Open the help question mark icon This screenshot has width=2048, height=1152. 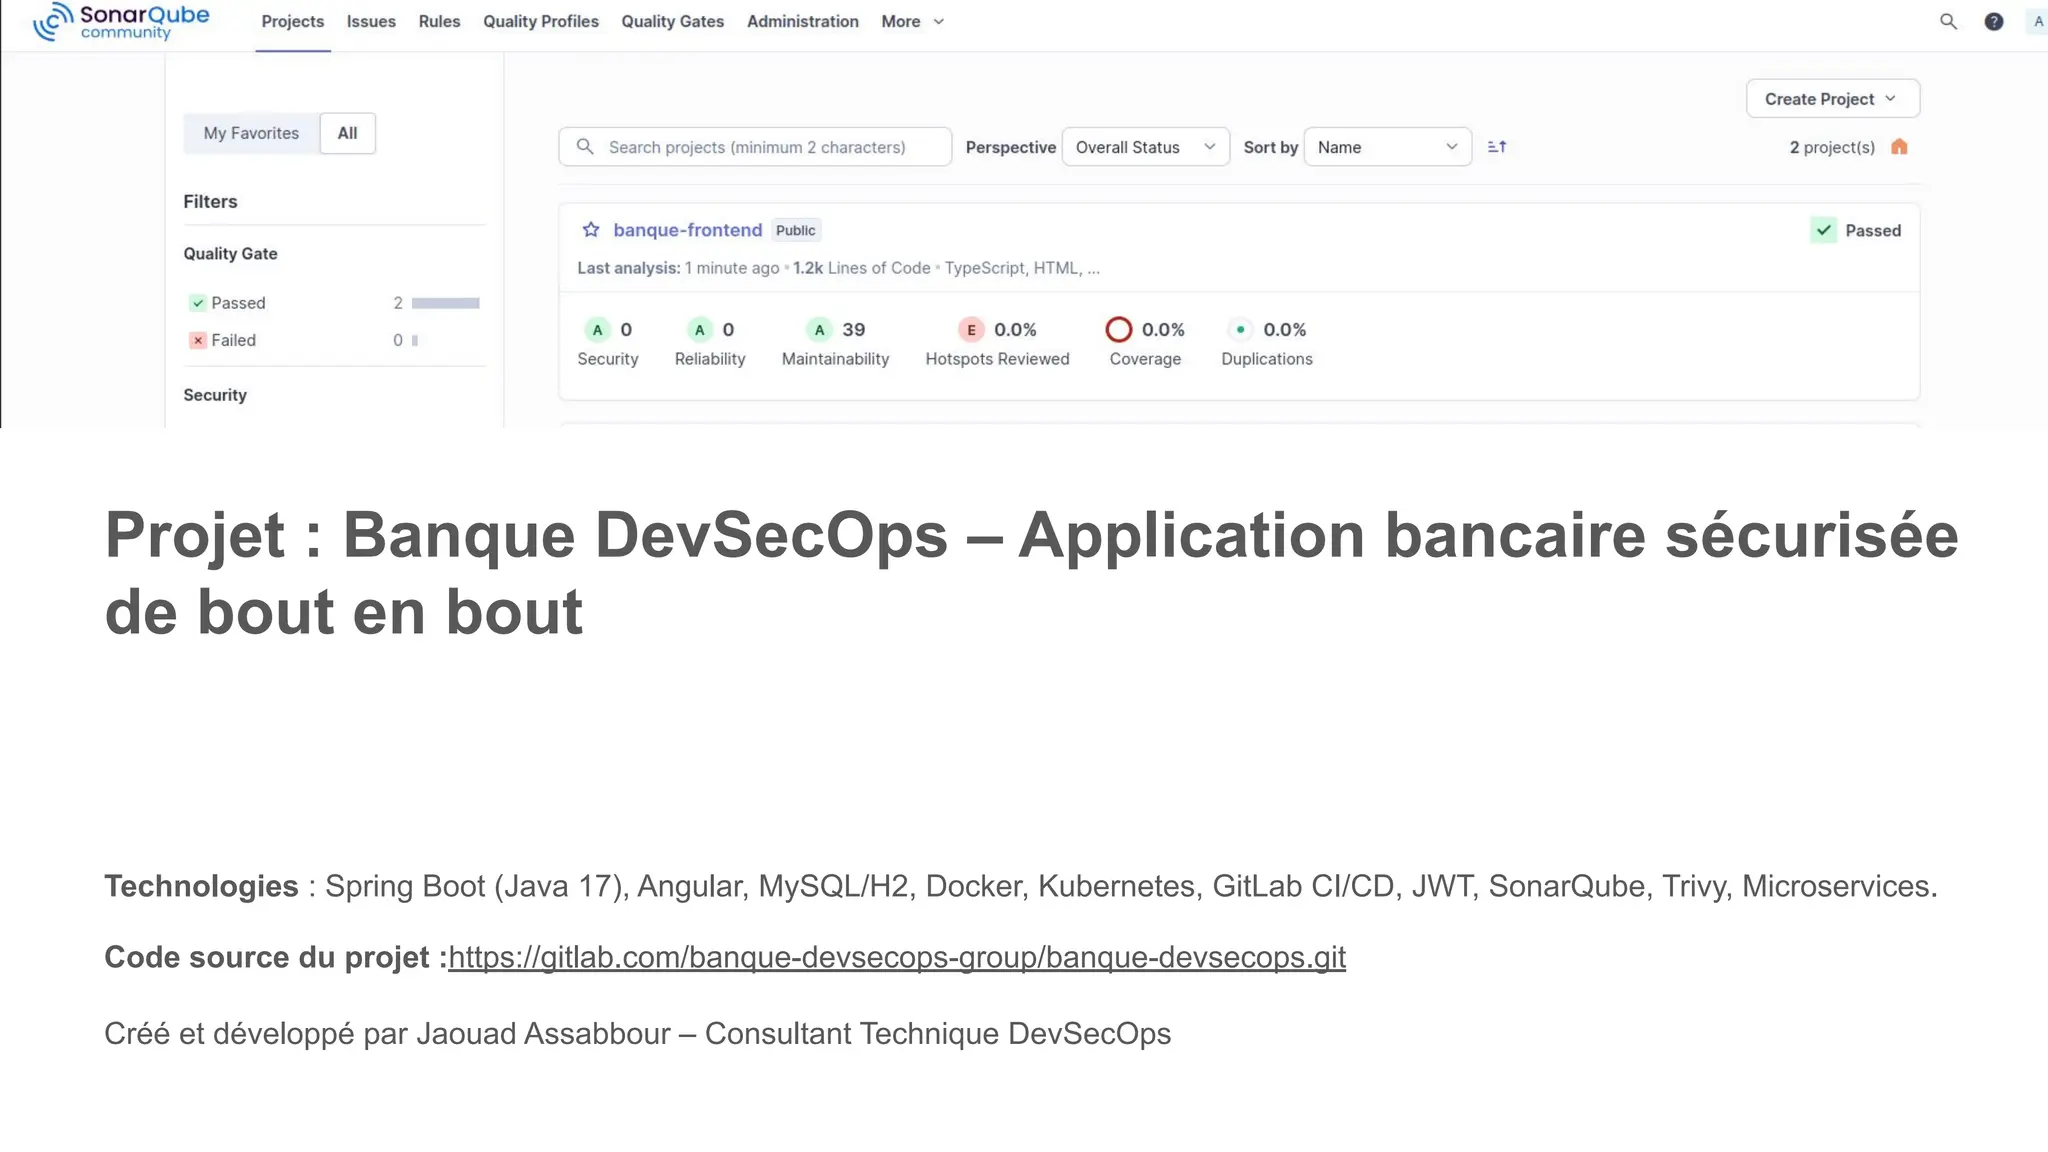pos(1993,21)
